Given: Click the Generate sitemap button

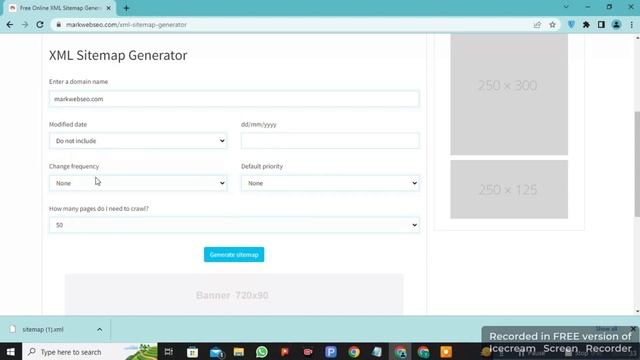Looking at the screenshot, I should pyautogui.click(x=234, y=255).
